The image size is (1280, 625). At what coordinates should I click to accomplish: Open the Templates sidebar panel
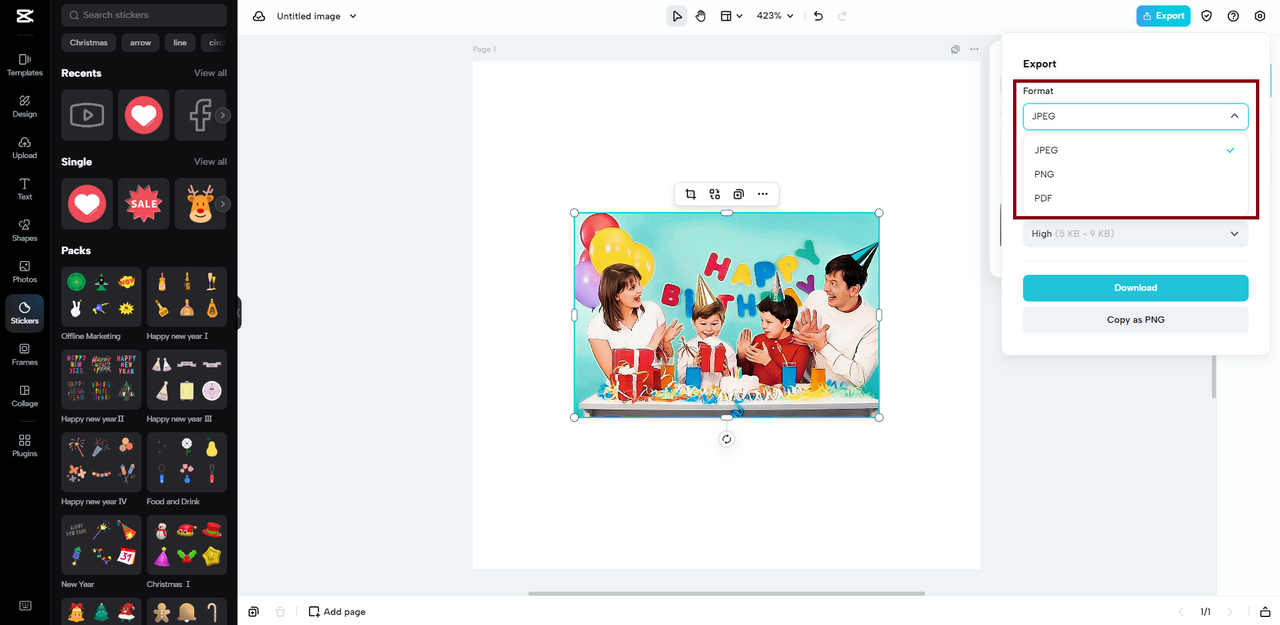tap(25, 65)
